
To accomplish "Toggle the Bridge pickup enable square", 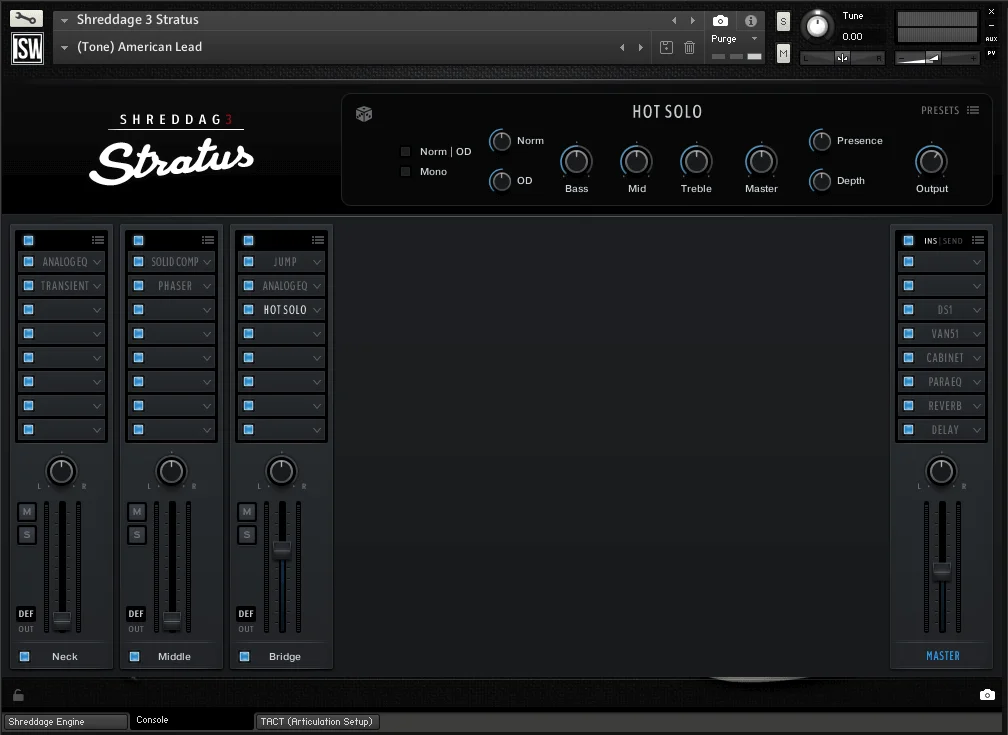I will (x=244, y=657).
